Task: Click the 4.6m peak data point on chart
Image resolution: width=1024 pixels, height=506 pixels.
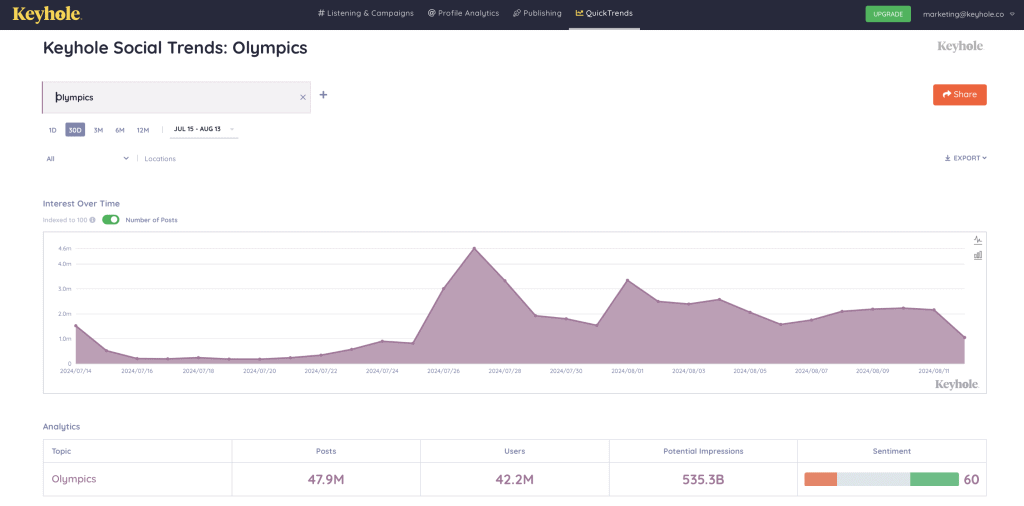Action: (x=474, y=249)
